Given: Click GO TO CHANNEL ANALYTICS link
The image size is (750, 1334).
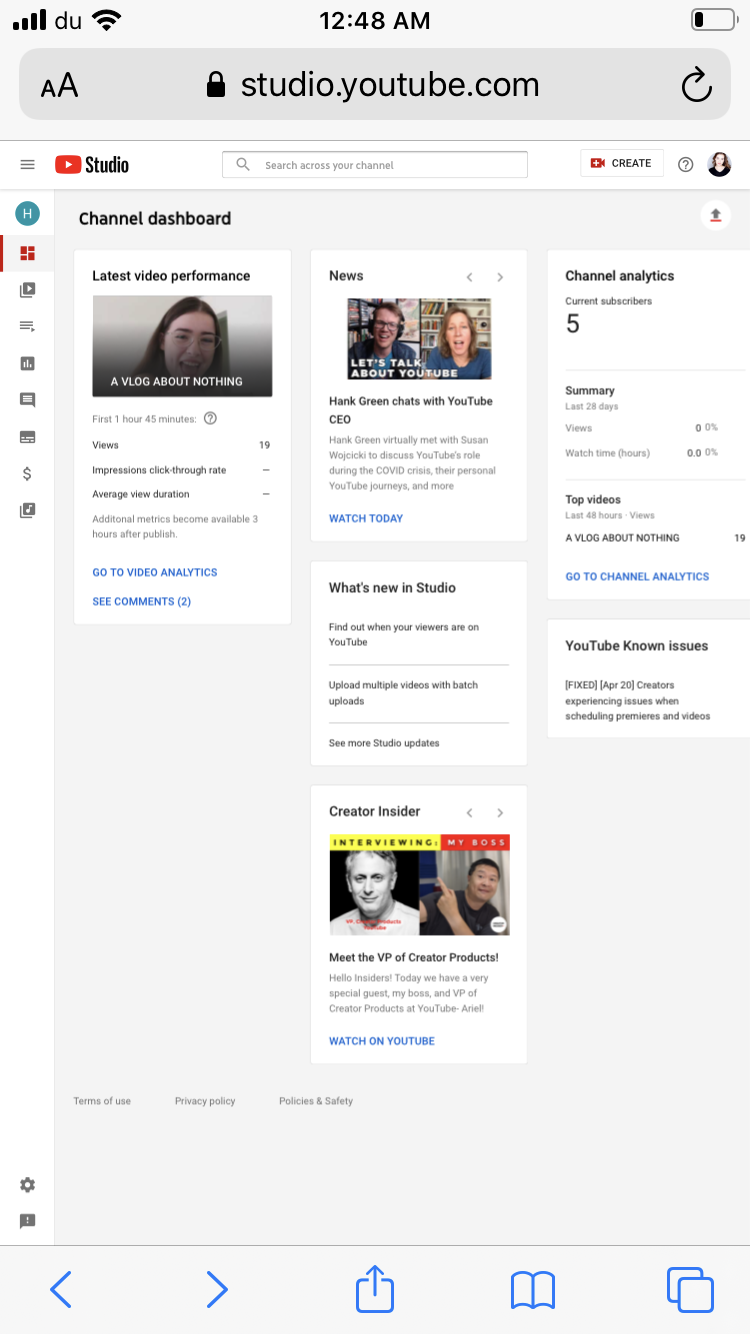Looking at the screenshot, I should pyautogui.click(x=637, y=576).
